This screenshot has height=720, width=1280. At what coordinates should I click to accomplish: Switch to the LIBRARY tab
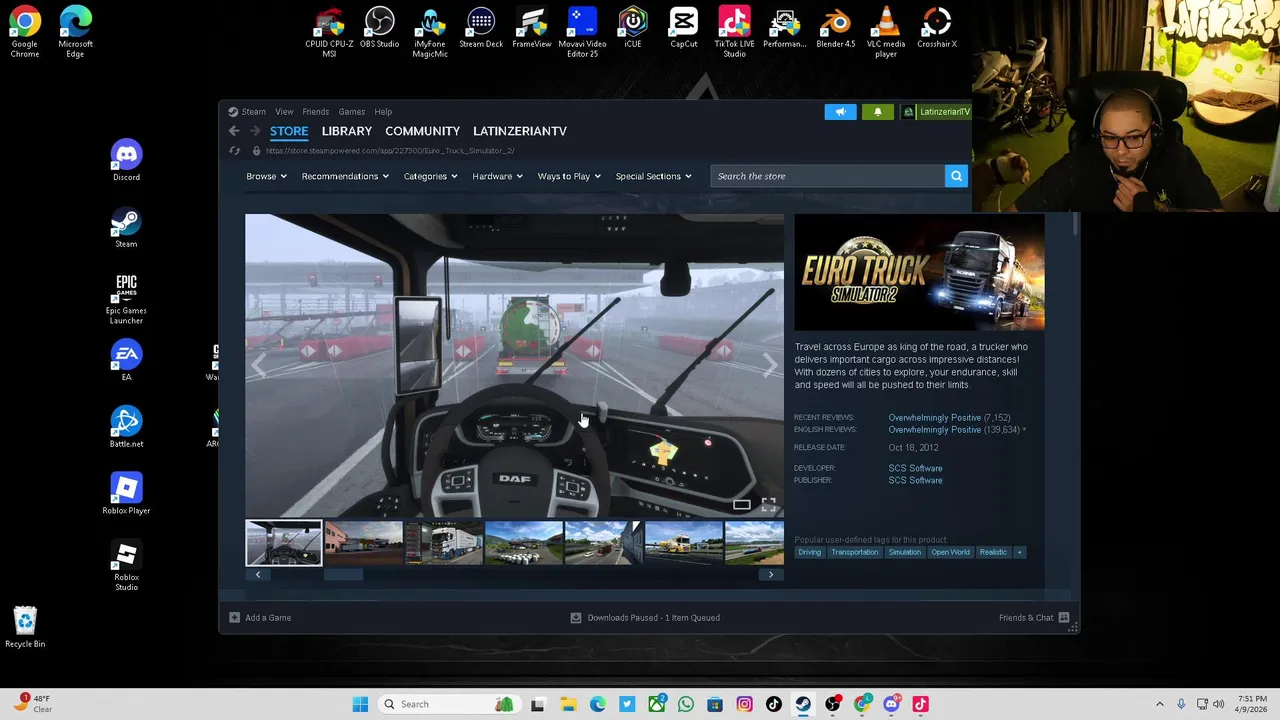click(x=346, y=131)
